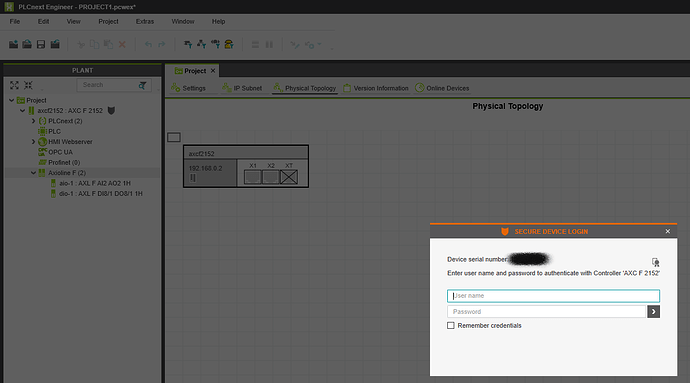Click the Save Project As toolbar icon

coord(55,44)
